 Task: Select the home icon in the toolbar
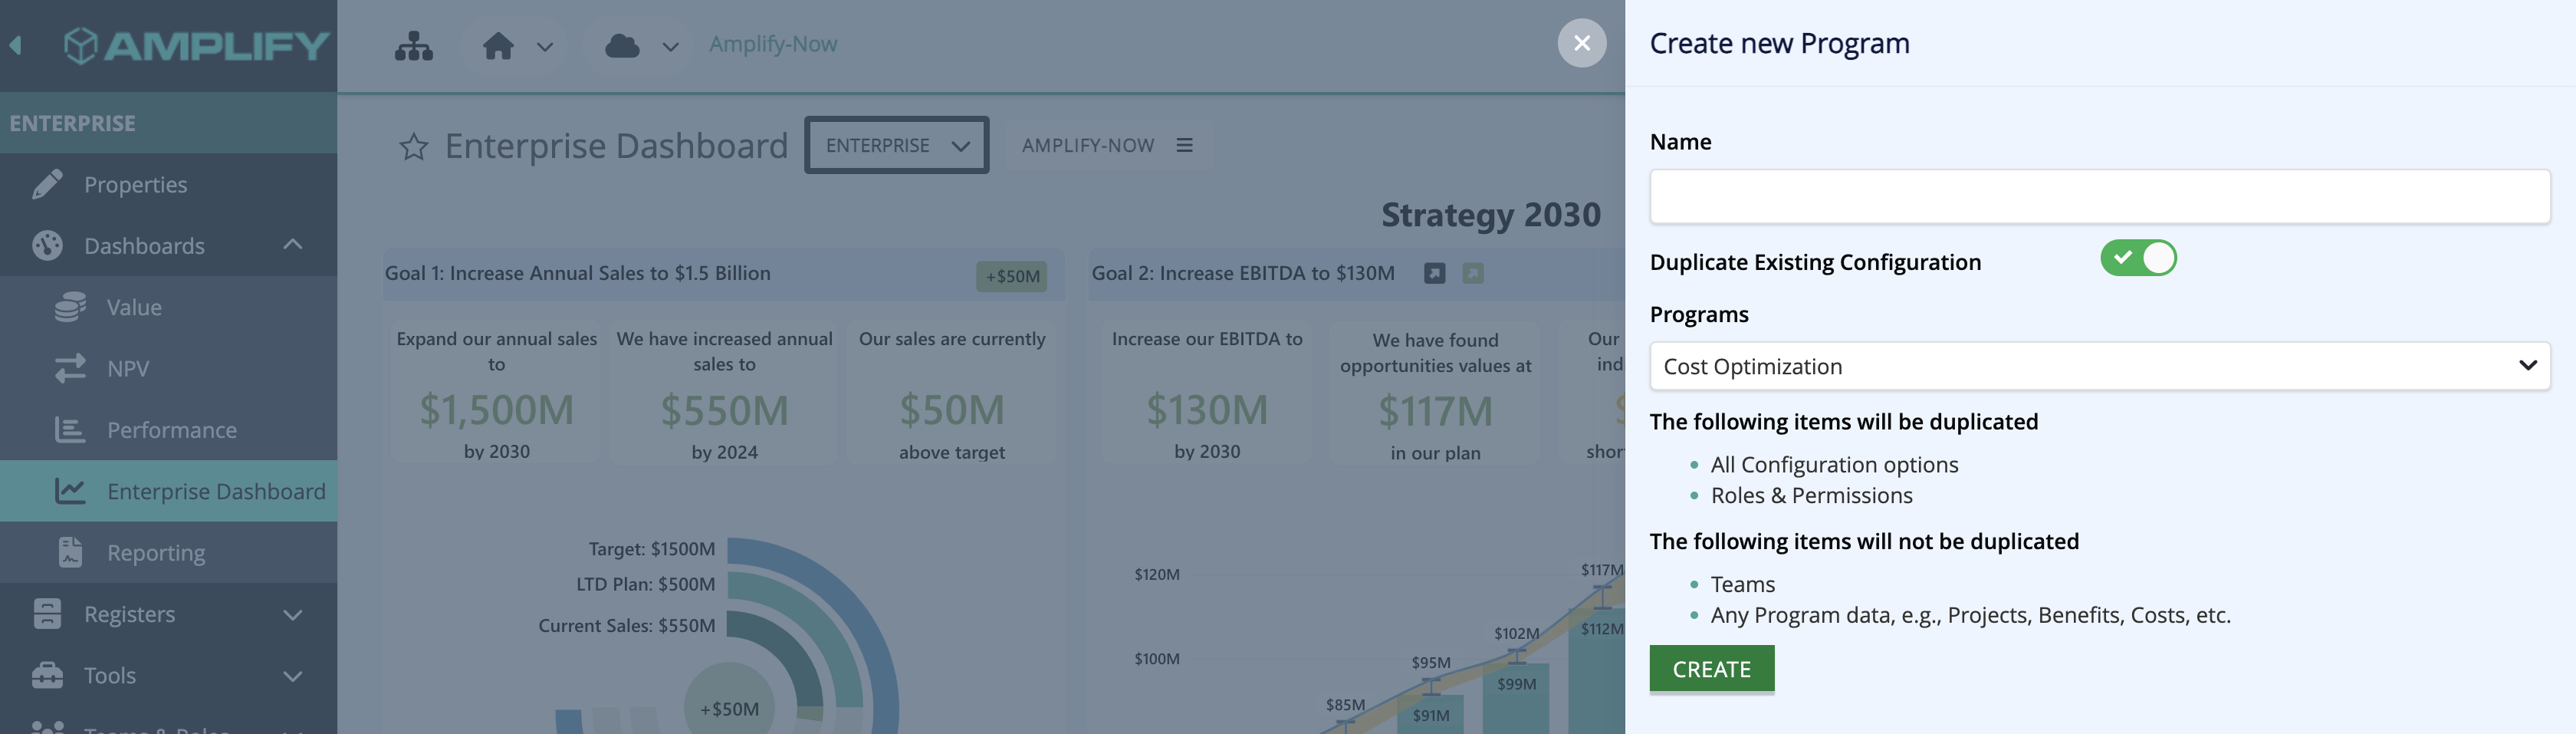click(x=500, y=45)
